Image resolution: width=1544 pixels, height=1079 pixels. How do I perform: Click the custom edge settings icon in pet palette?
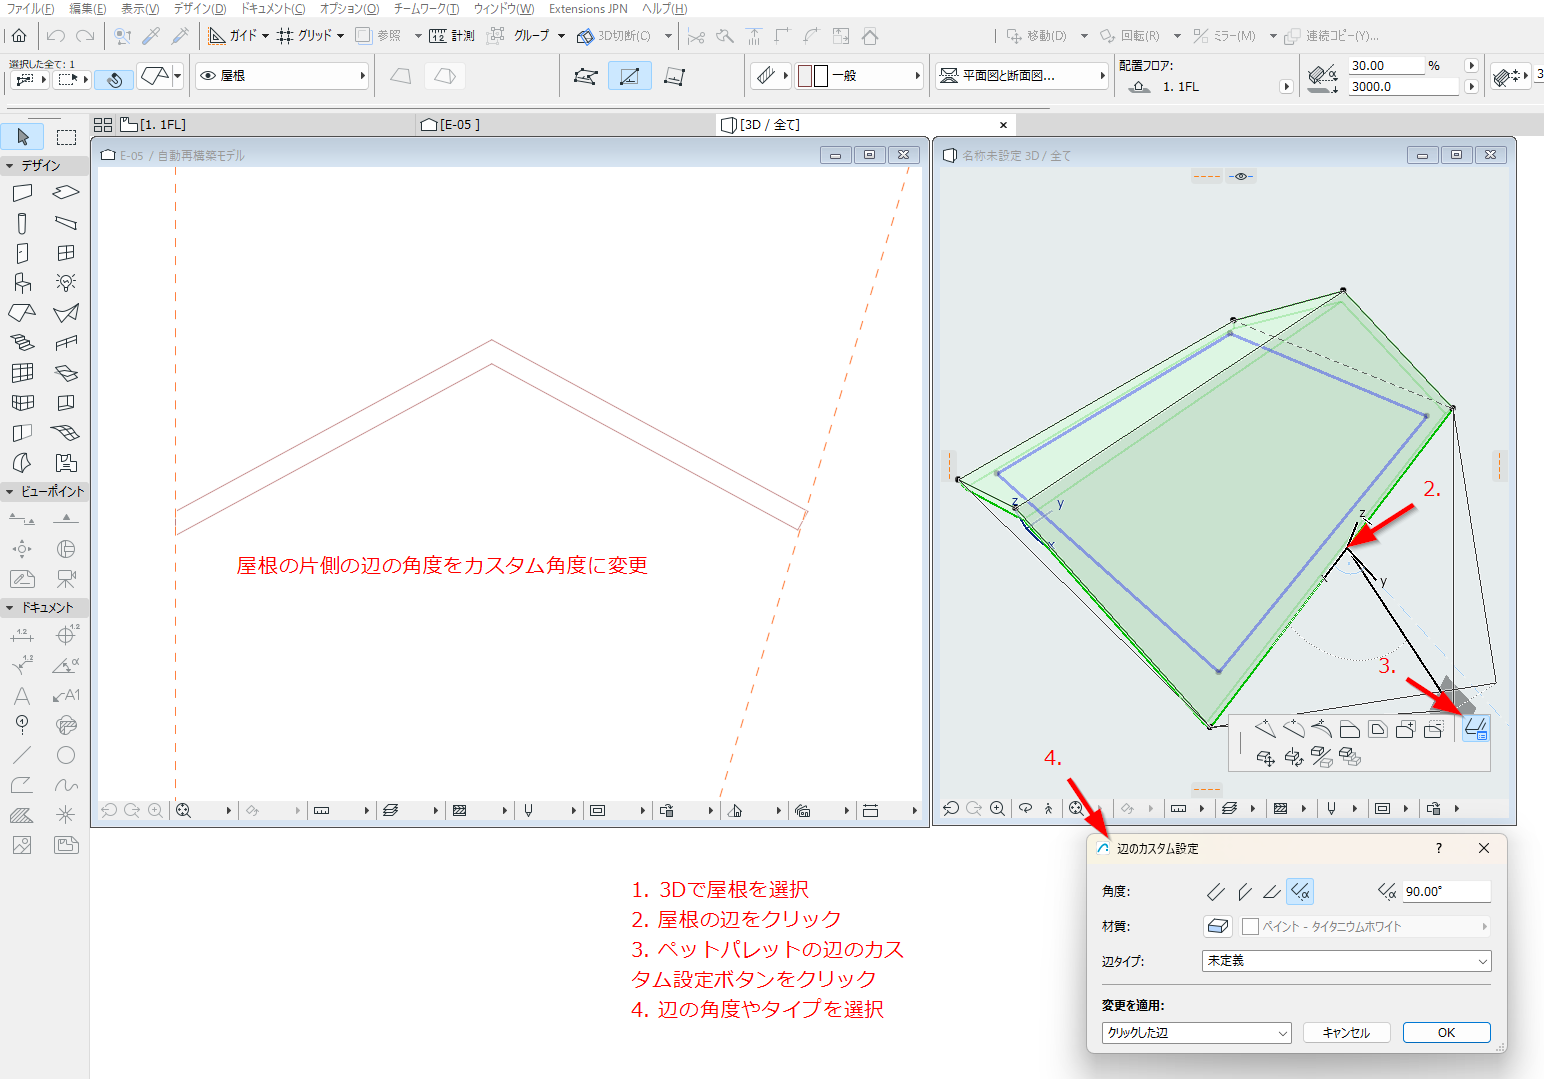coord(1475,729)
